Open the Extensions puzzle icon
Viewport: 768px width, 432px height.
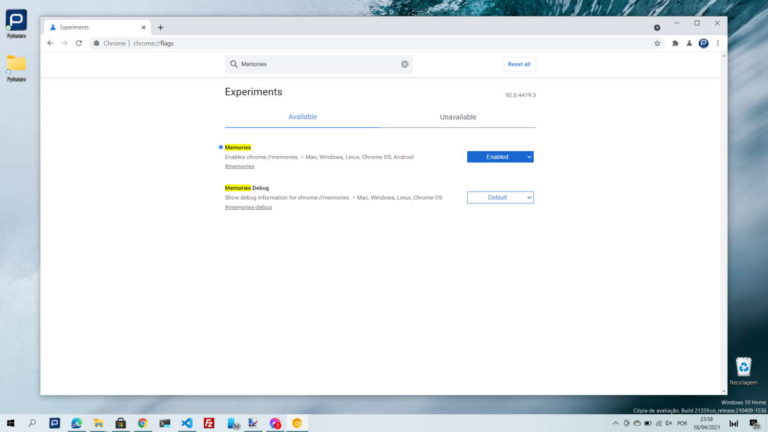(x=675, y=43)
